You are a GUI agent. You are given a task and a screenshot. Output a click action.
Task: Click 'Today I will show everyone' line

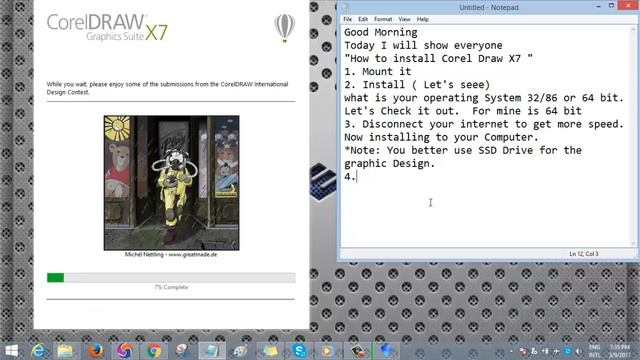pyautogui.click(x=423, y=45)
